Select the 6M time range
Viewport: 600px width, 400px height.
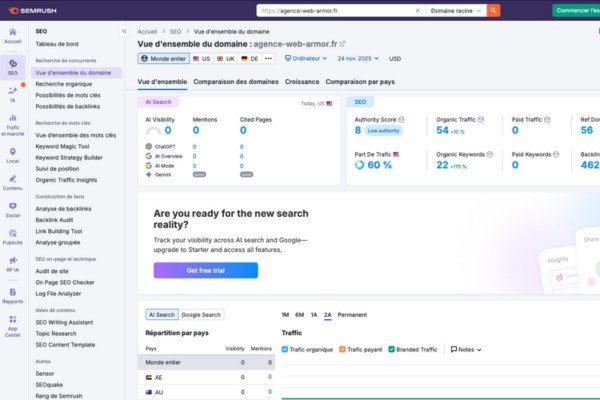(300, 315)
